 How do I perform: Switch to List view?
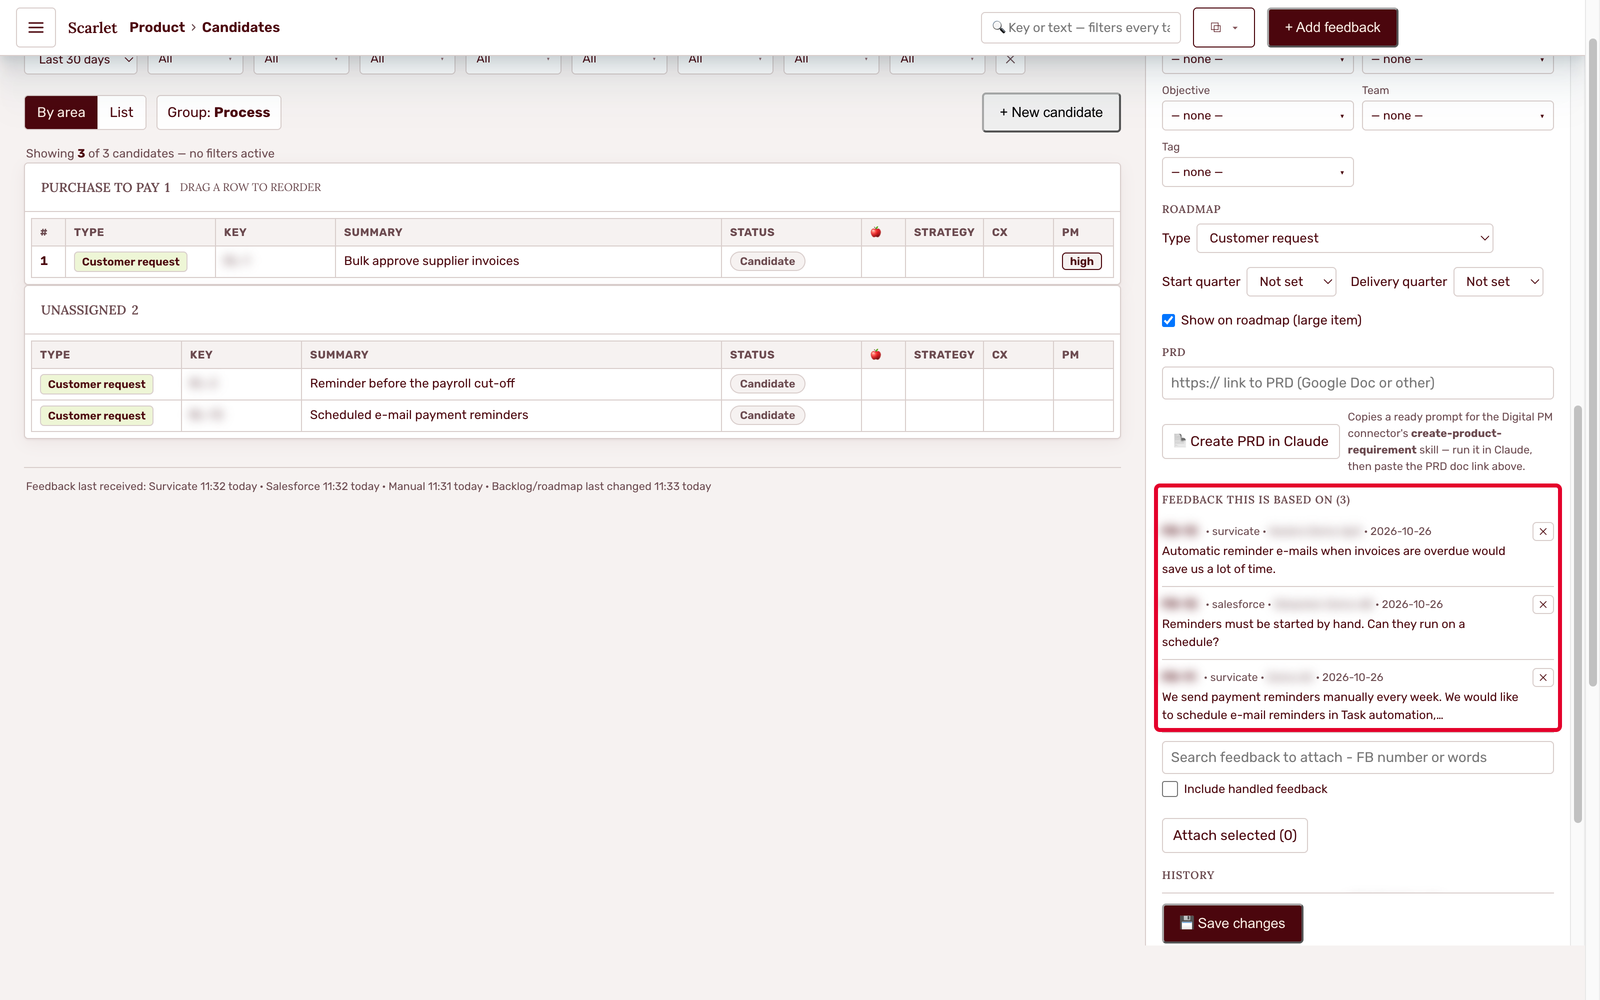tap(121, 113)
